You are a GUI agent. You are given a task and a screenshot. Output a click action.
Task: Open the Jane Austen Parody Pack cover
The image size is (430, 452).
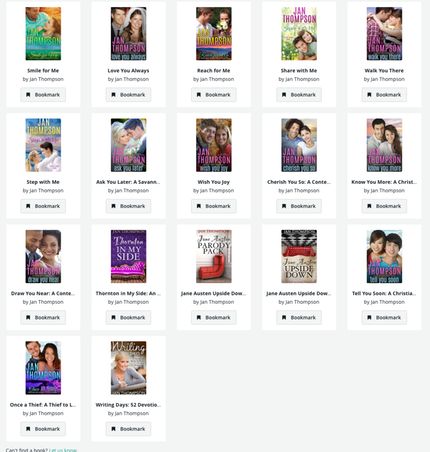(214, 256)
